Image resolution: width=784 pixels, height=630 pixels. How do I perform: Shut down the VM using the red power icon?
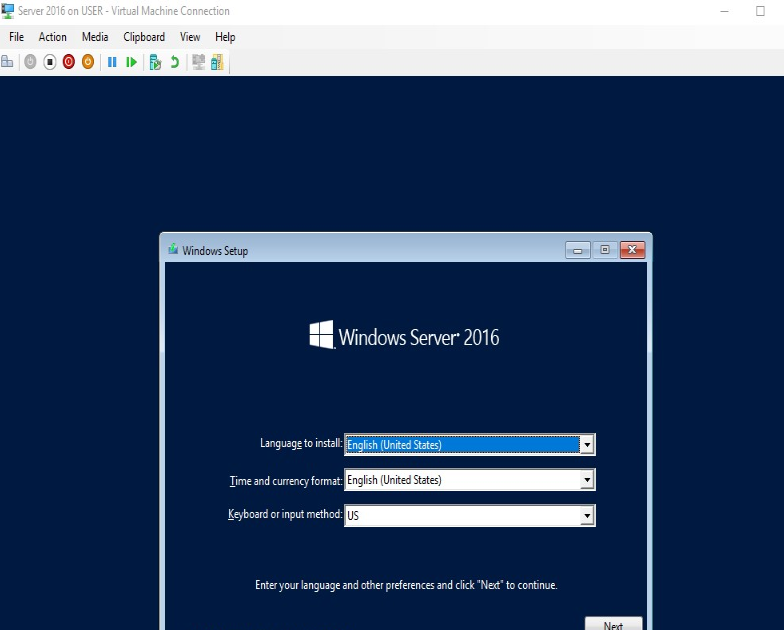click(69, 62)
